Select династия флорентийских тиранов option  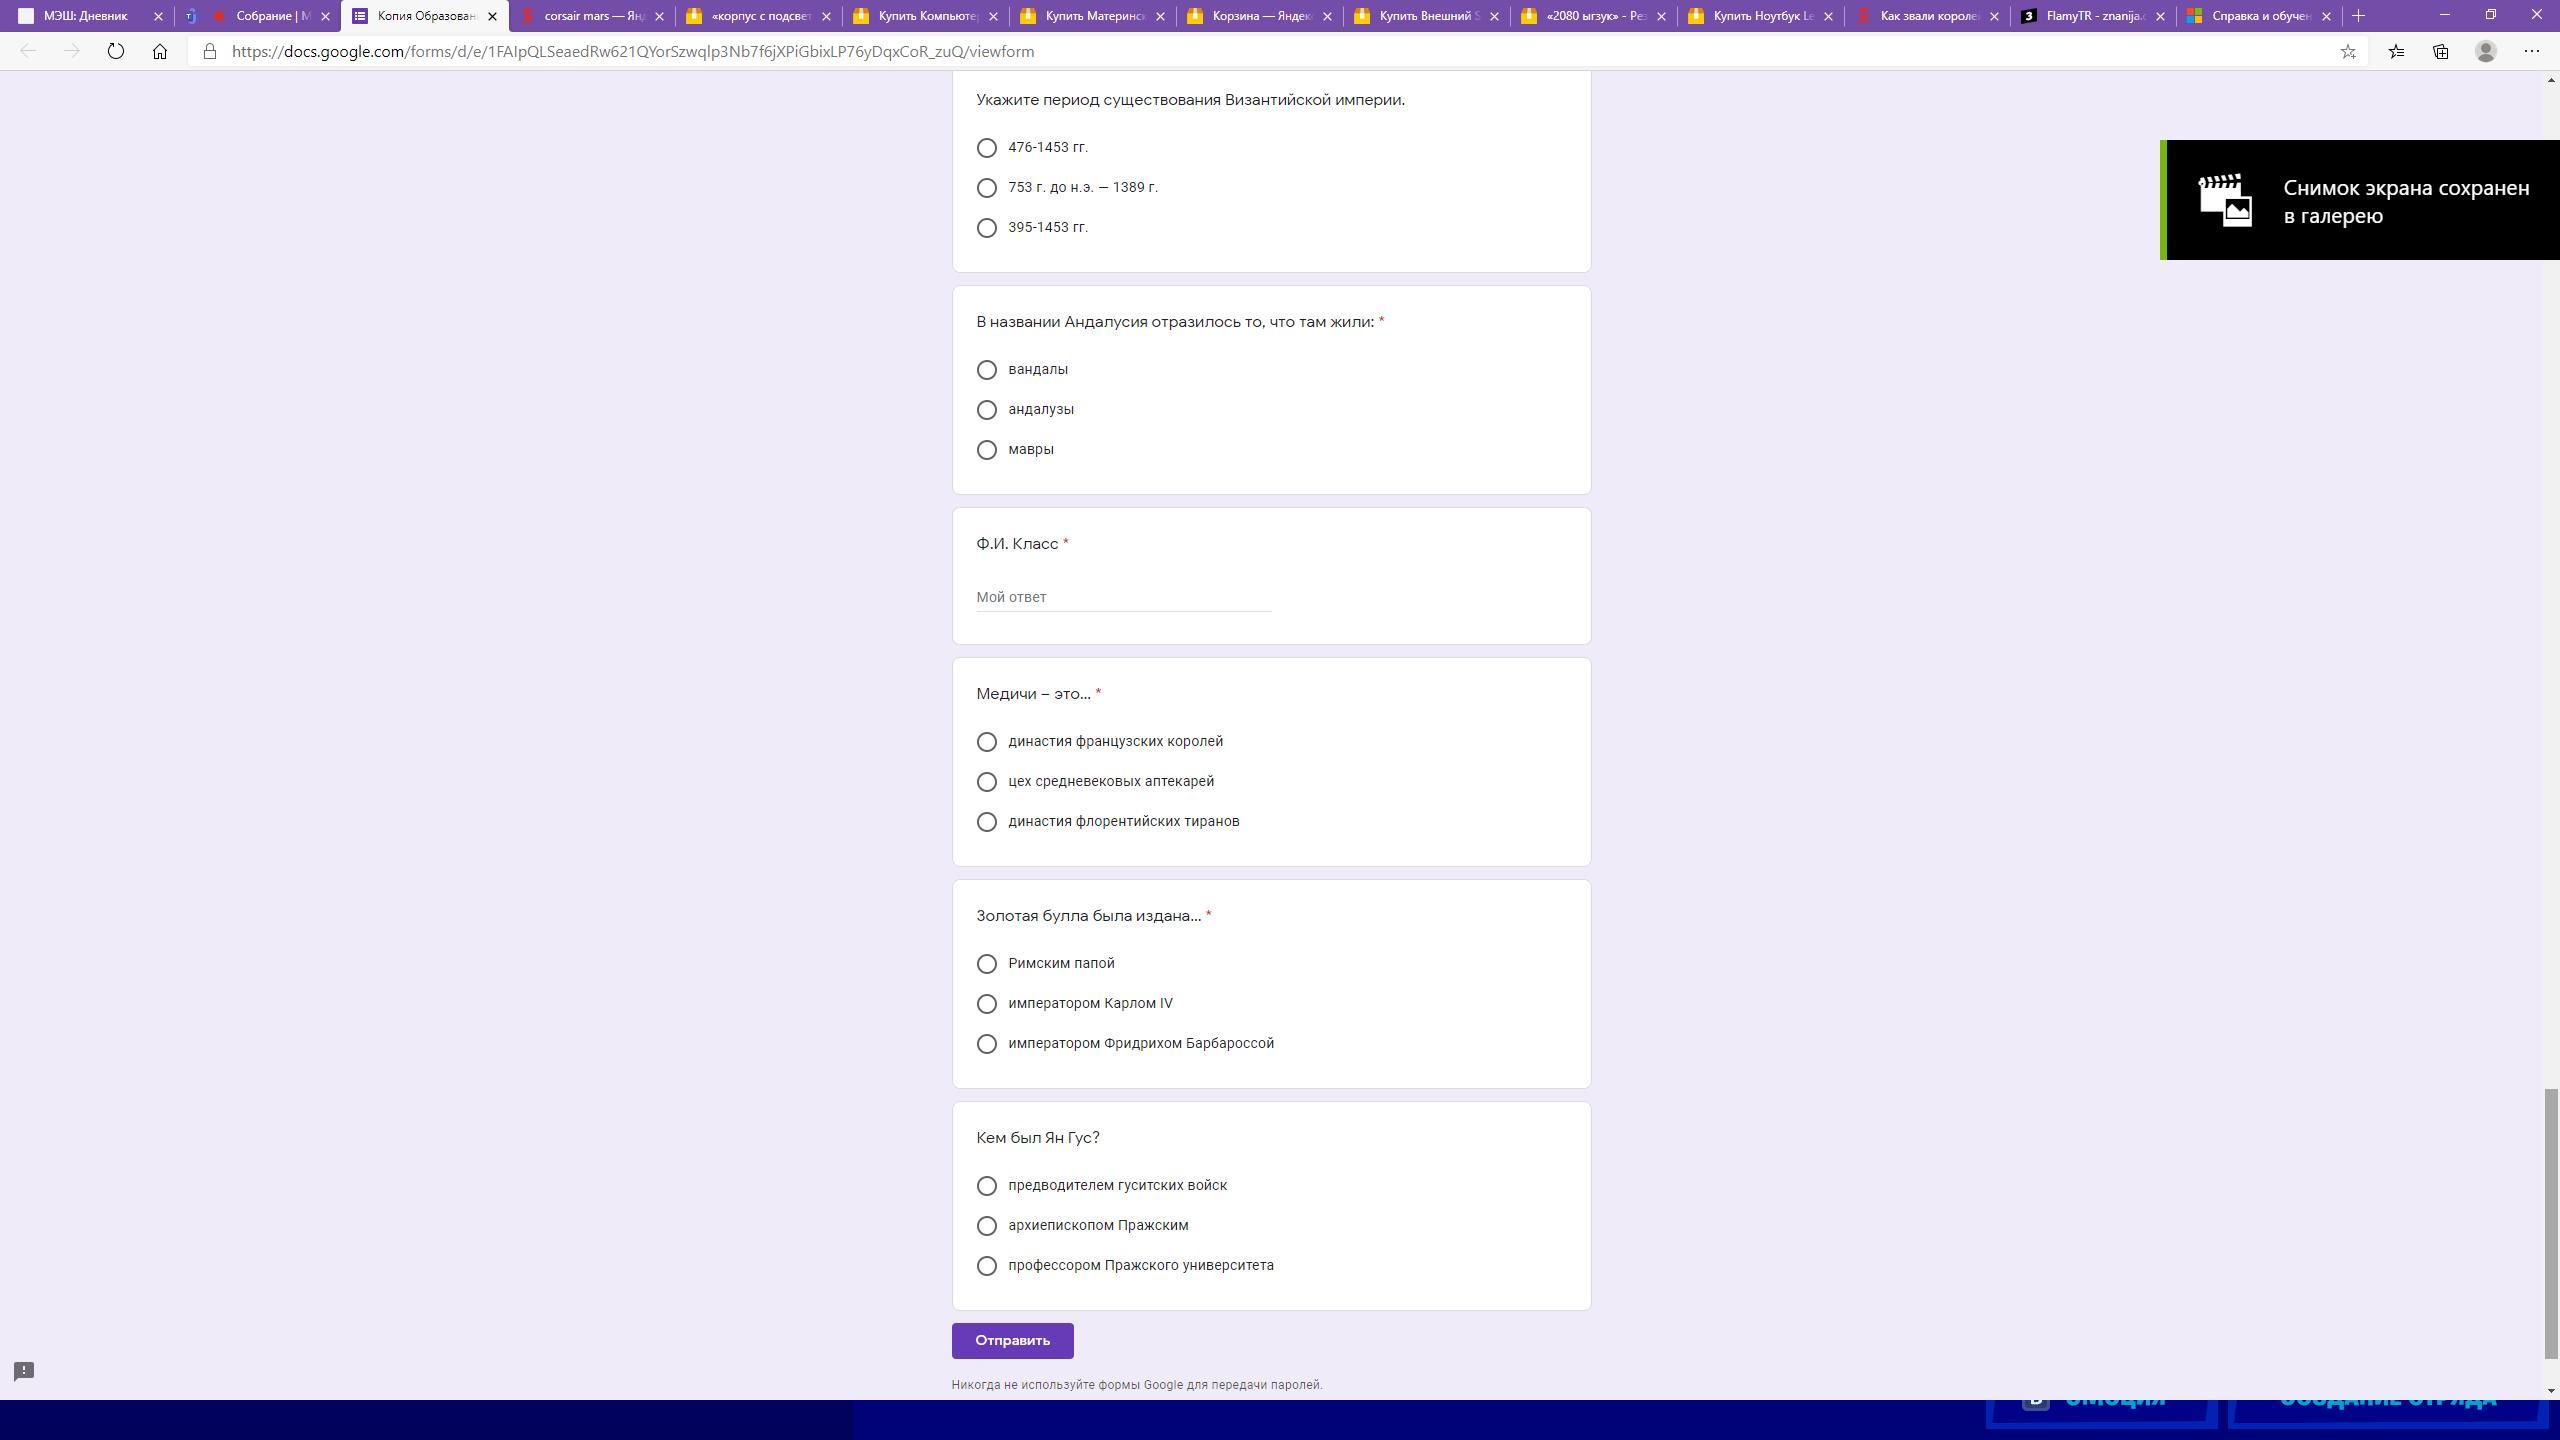click(987, 822)
